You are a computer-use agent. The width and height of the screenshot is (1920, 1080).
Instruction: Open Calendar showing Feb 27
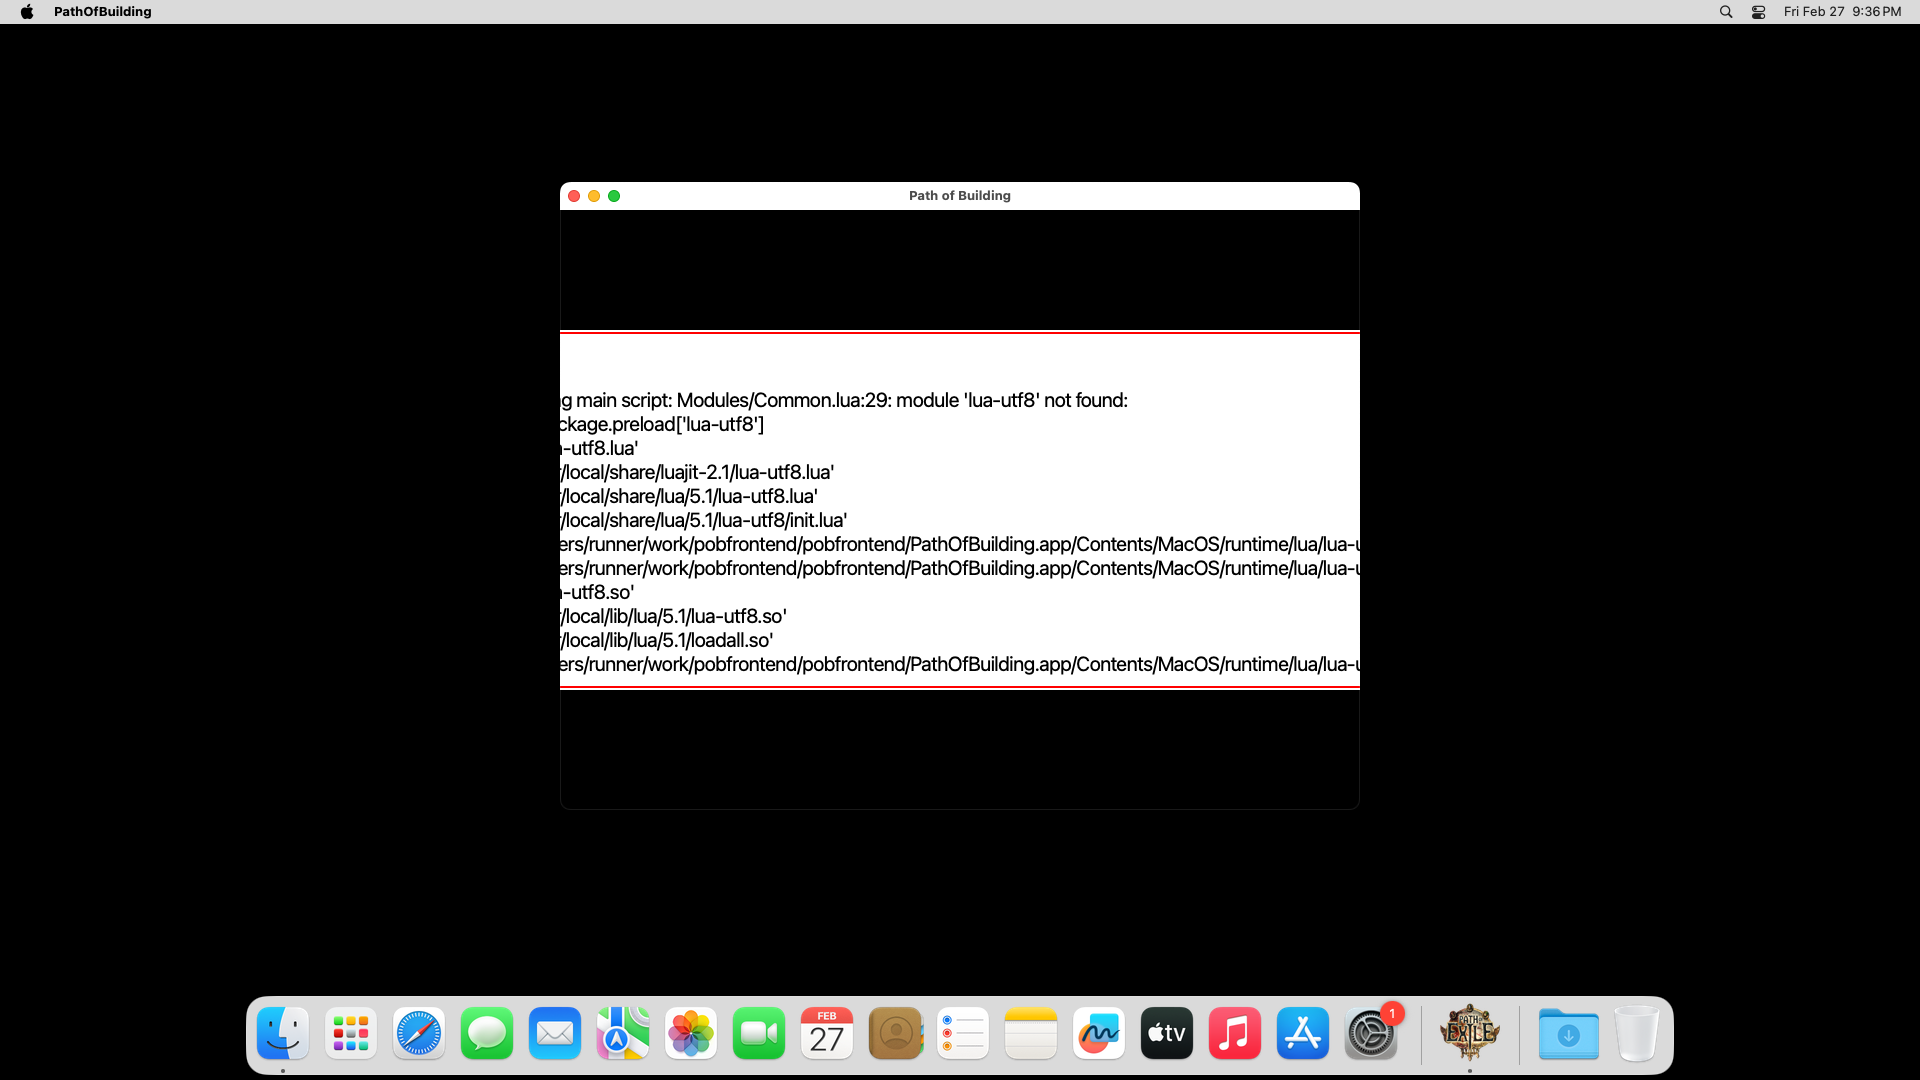[x=827, y=1033]
